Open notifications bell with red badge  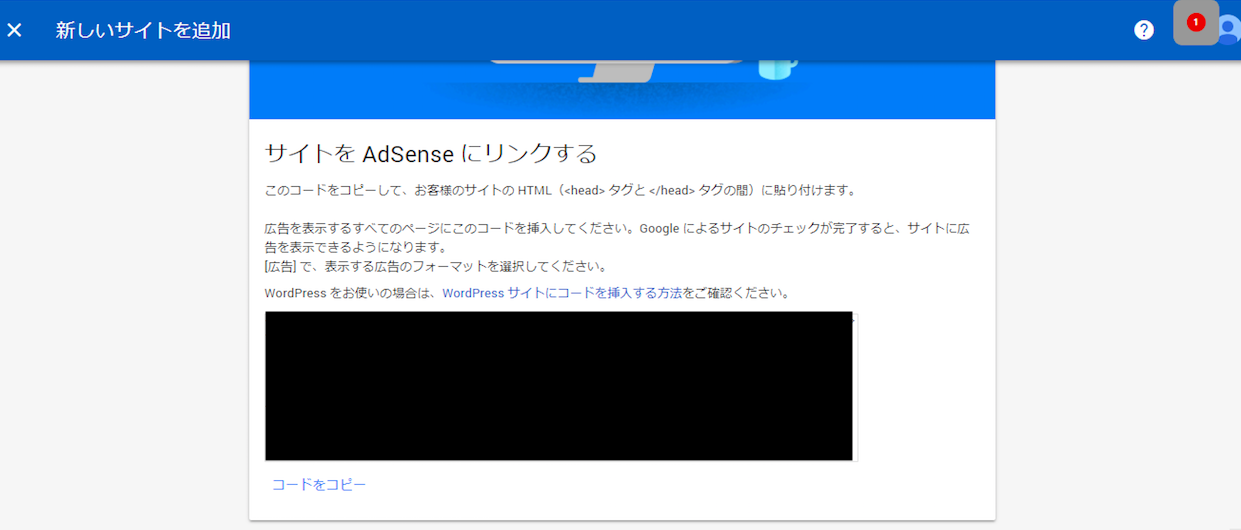[x=1196, y=23]
